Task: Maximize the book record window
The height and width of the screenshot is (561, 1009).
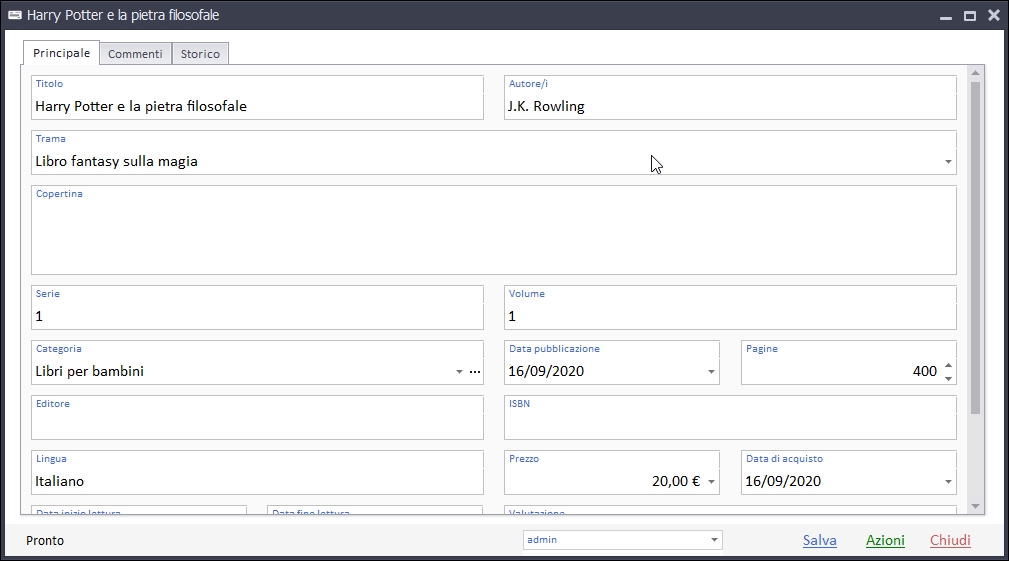Action: [969, 16]
